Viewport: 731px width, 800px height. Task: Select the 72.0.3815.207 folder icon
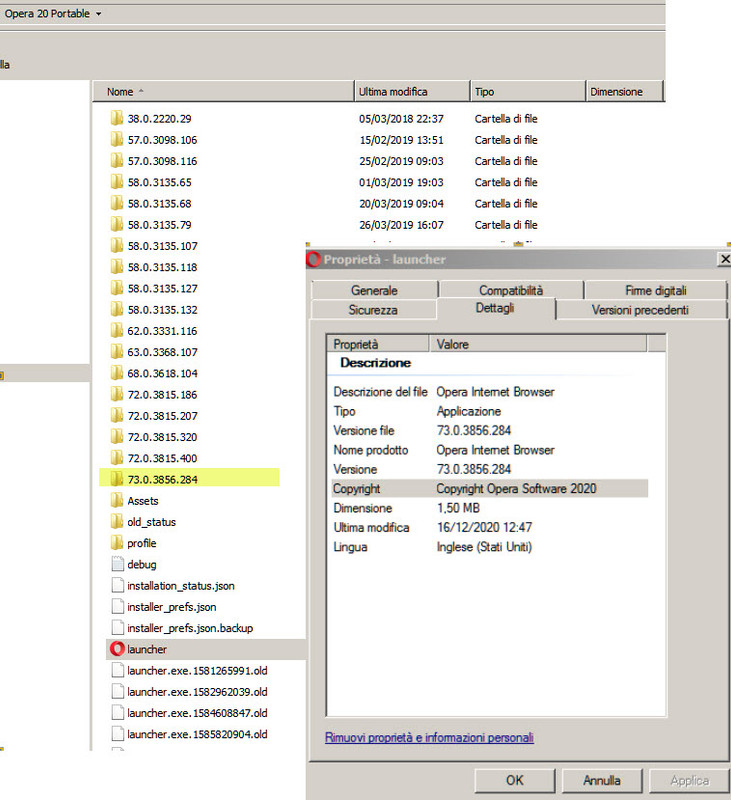[117, 416]
